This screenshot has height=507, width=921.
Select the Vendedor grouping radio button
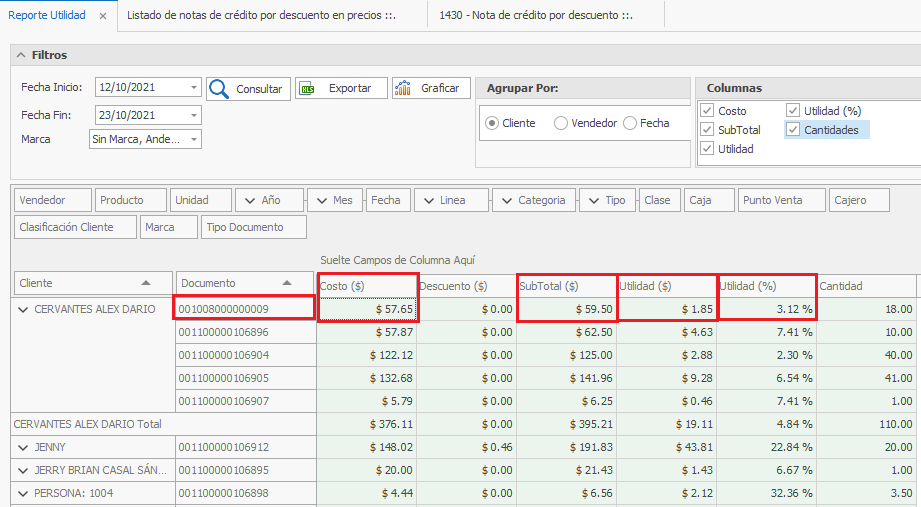coord(561,123)
